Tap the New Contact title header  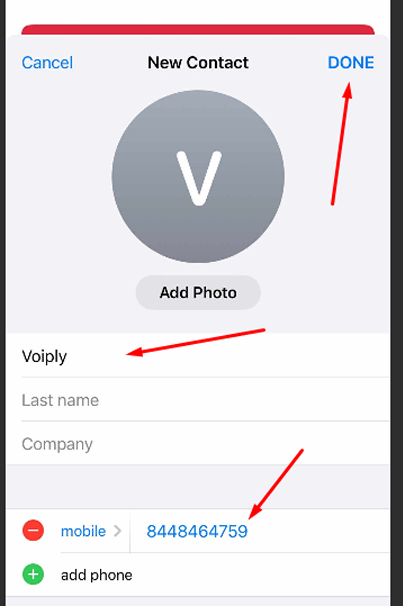pyautogui.click(x=198, y=63)
